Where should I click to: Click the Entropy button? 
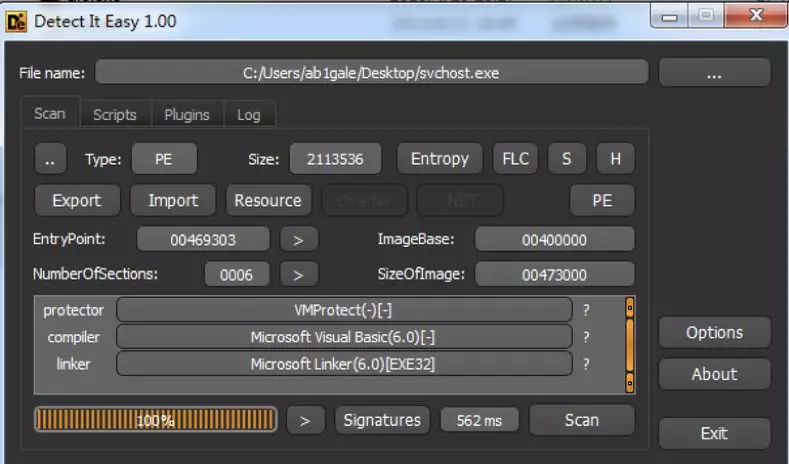tap(440, 159)
